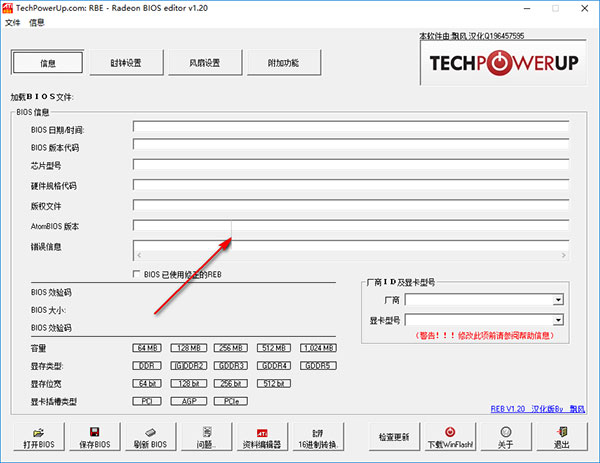
Task: Open the 问题.. help icon button
Action: click(207, 437)
